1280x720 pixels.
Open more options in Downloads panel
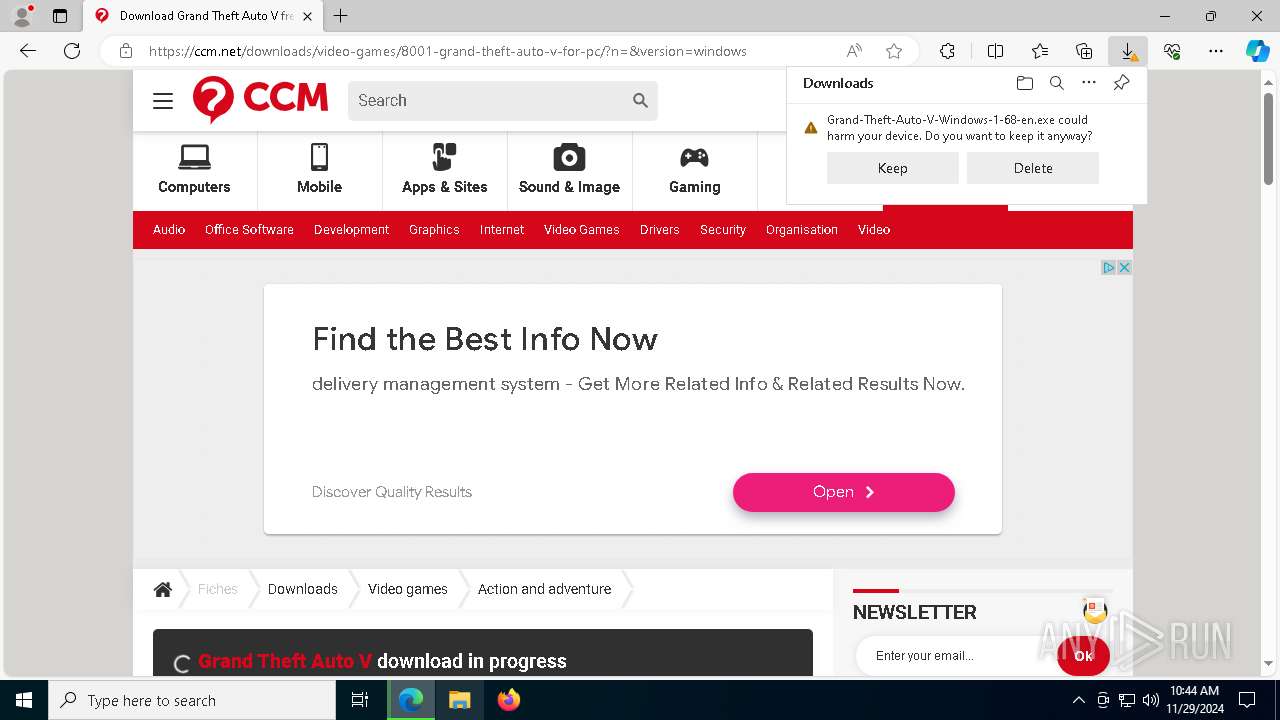click(1089, 83)
